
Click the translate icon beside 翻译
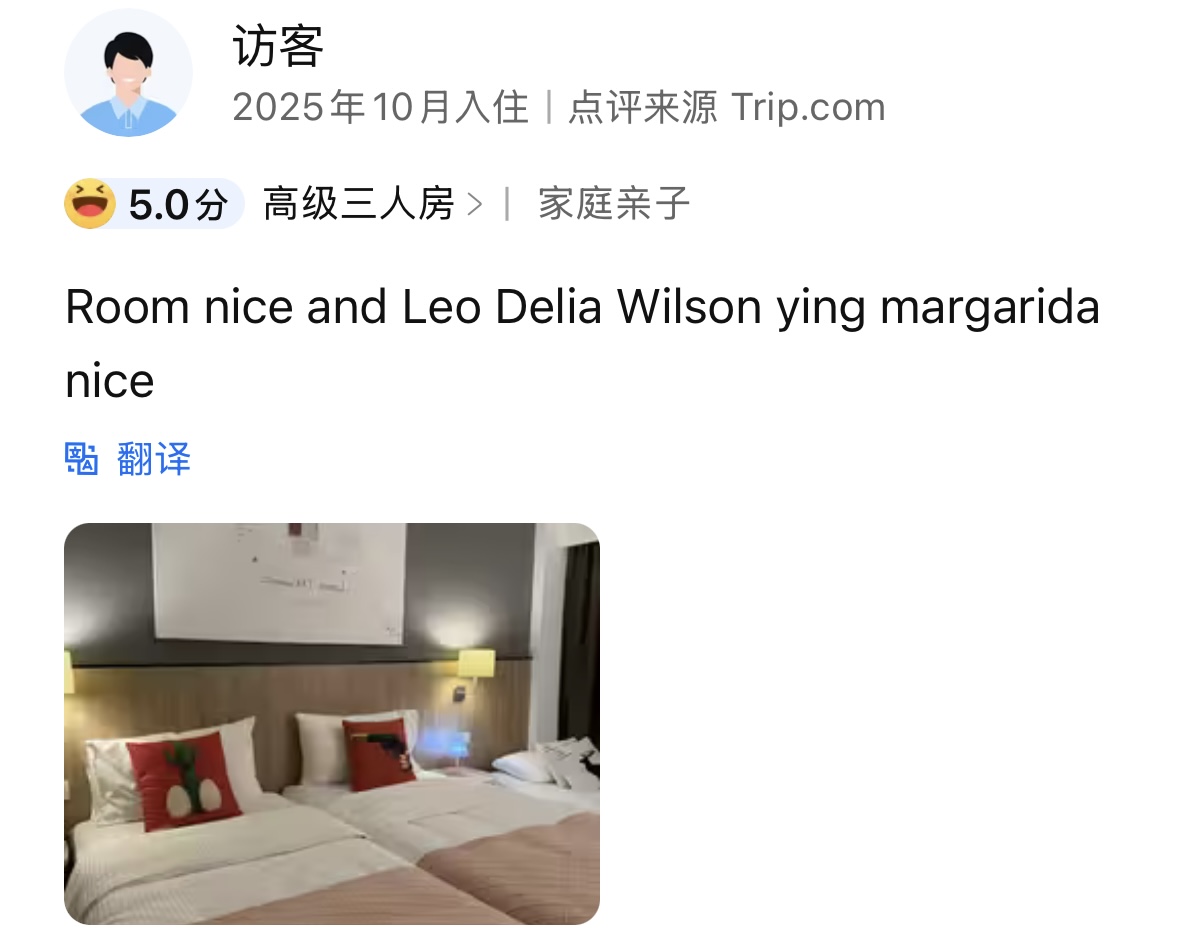click(81, 459)
